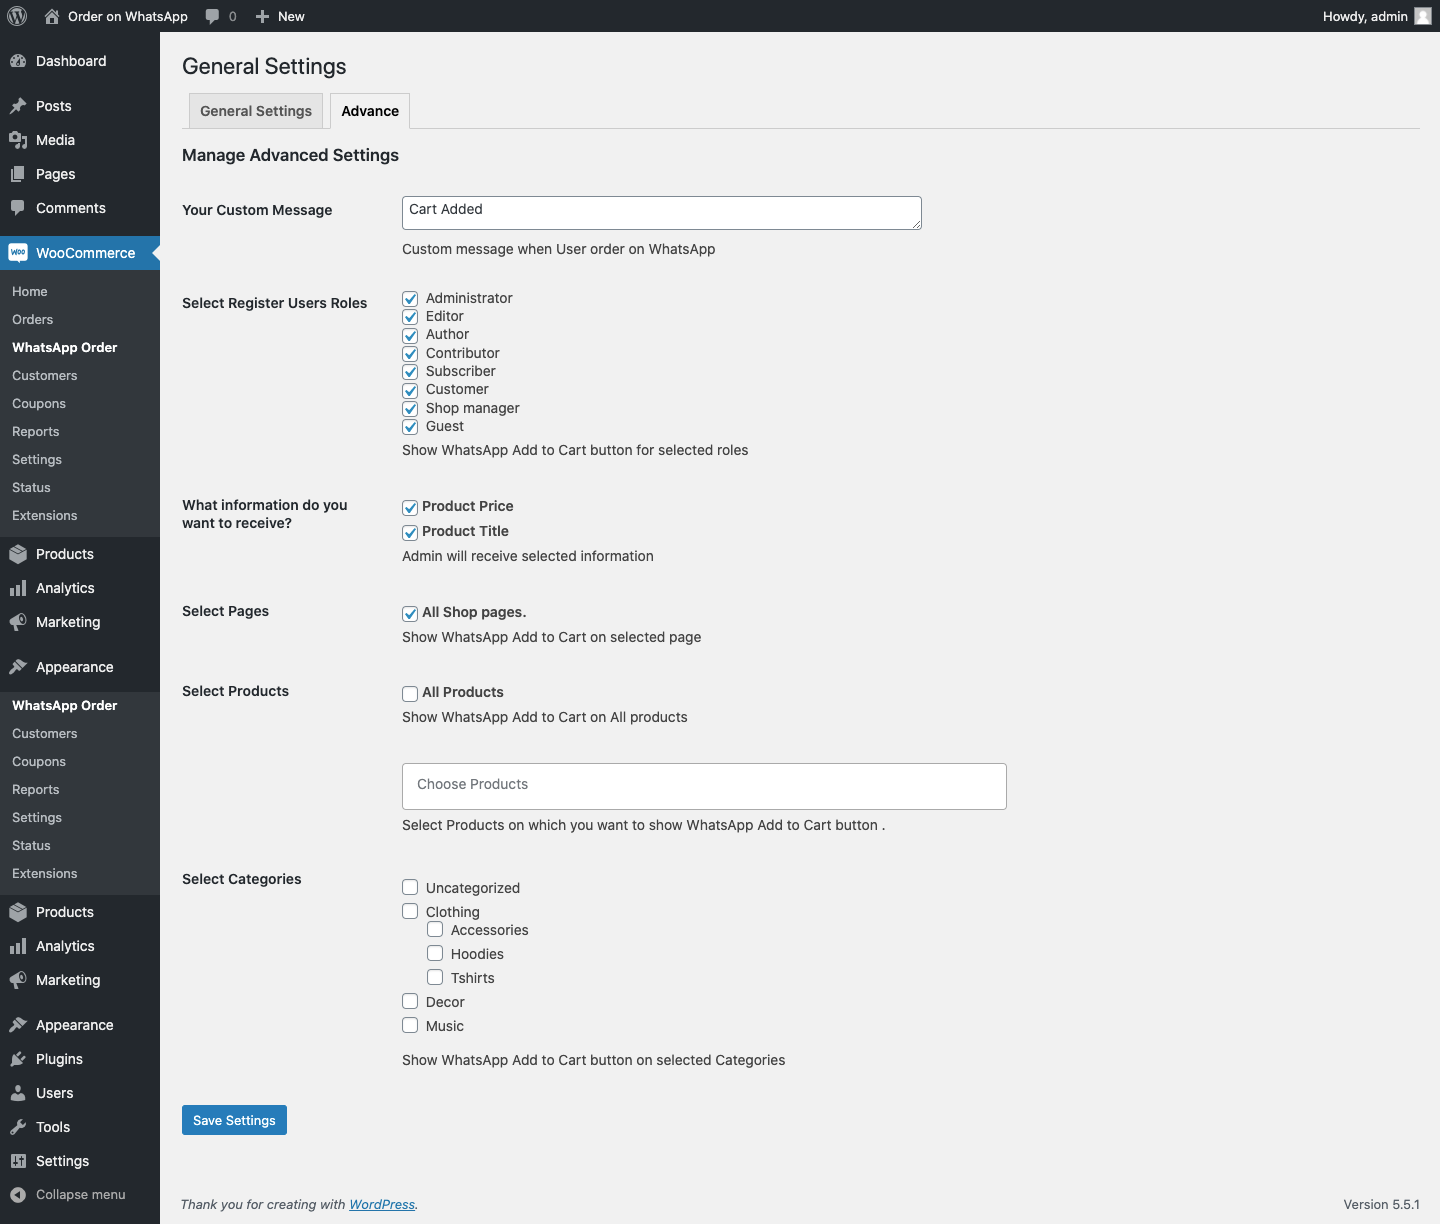Screen dimensions: 1440x1224
Task: Click the comments bubble in the top toolbar
Action: (213, 16)
